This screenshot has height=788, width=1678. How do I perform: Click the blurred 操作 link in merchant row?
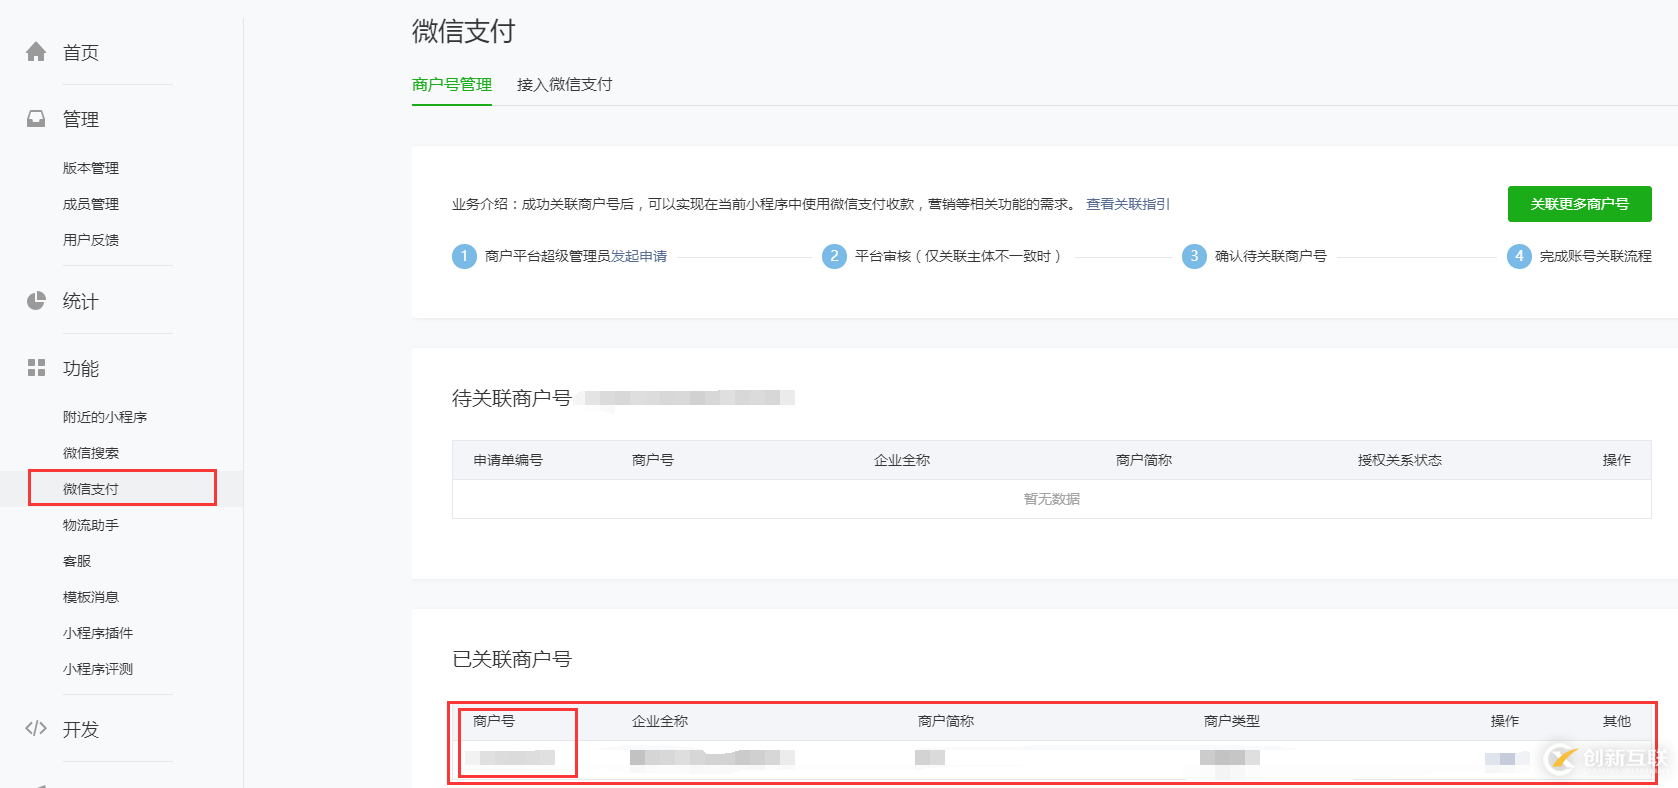(1506, 759)
